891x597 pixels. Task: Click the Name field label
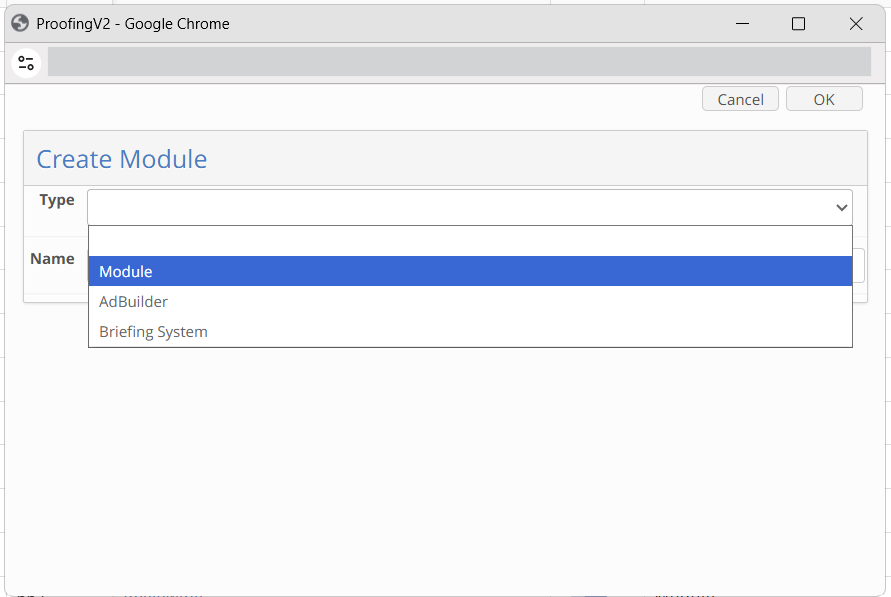pyautogui.click(x=52, y=258)
